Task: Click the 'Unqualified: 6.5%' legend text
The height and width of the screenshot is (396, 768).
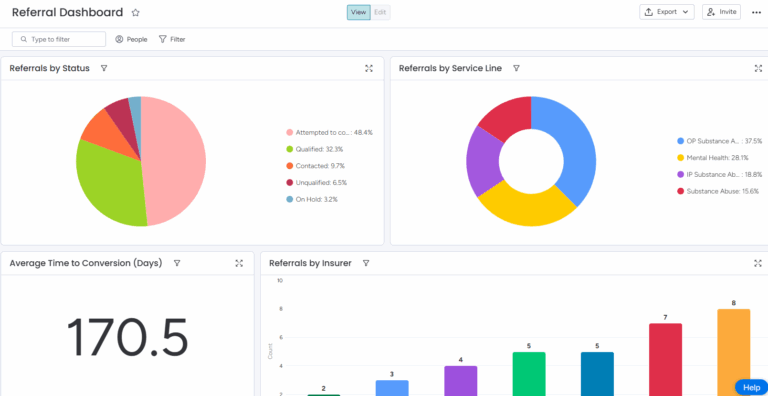Action: click(321, 182)
